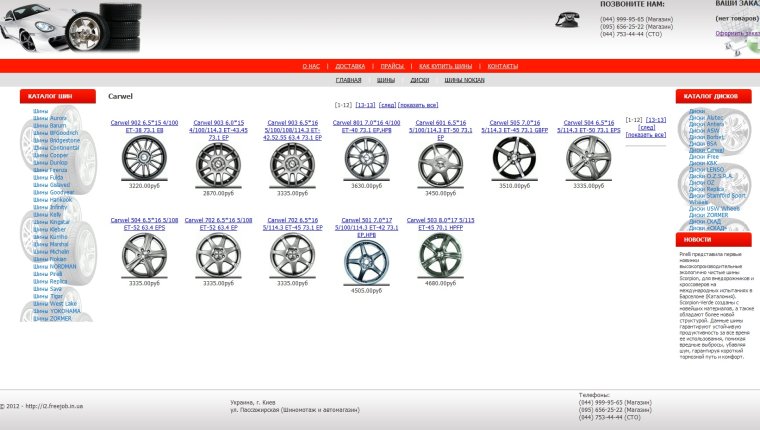The image size is (760, 430).
Task: Switch to the 'ШИНЫ NOKIAN' tab
Action: (464, 80)
